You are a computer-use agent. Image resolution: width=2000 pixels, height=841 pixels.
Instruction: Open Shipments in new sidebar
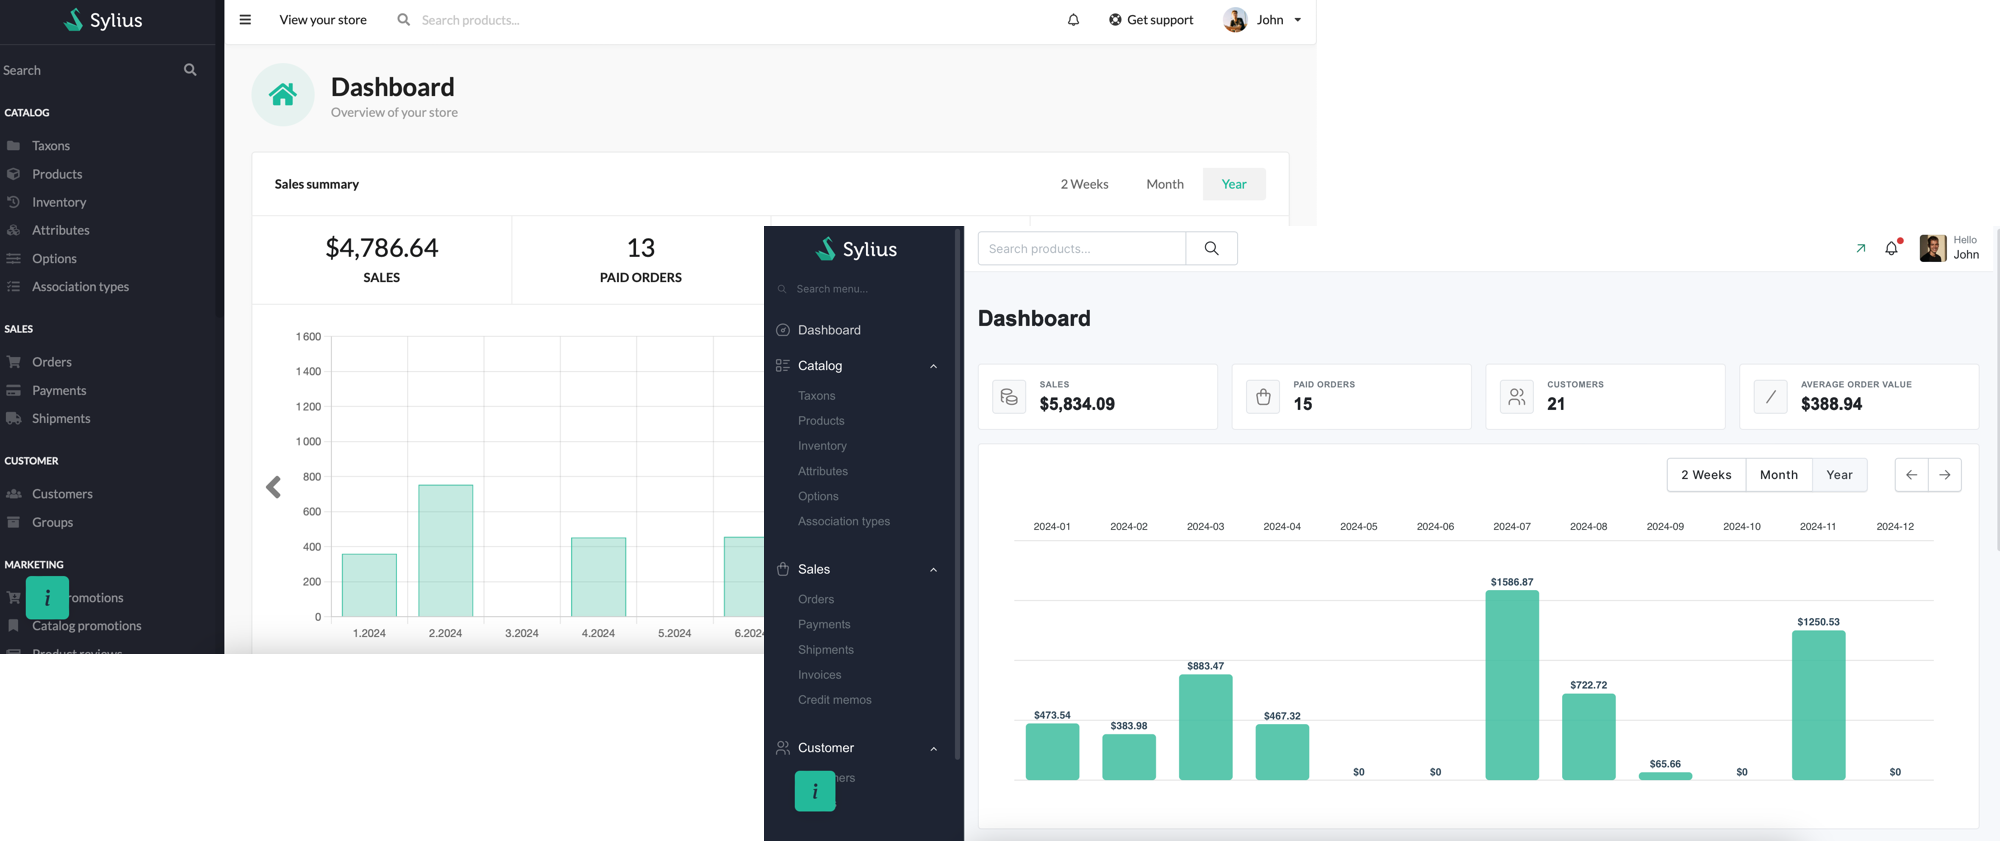(x=826, y=650)
